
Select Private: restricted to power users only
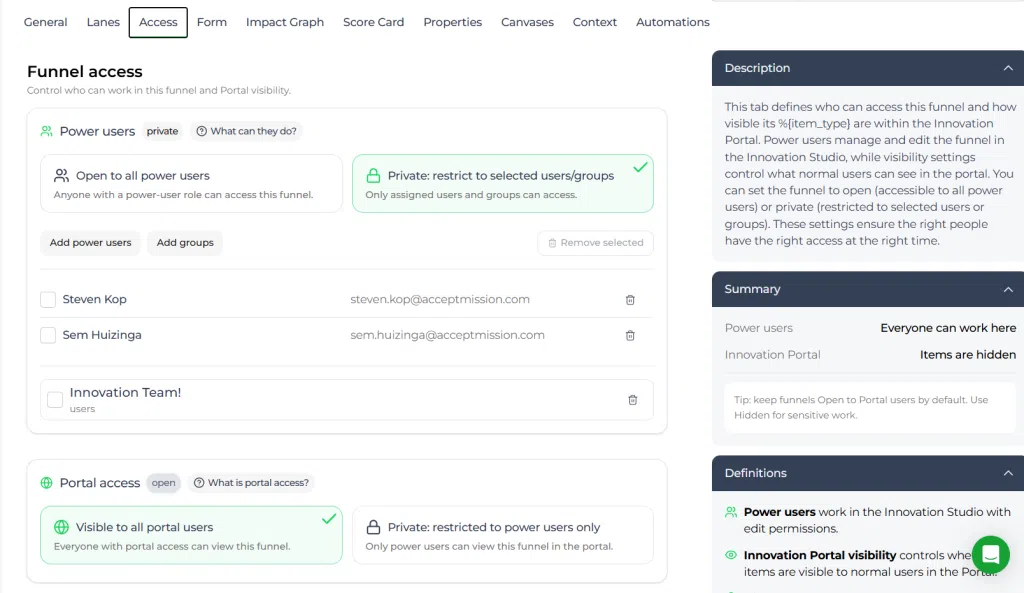tap(503, 535)
